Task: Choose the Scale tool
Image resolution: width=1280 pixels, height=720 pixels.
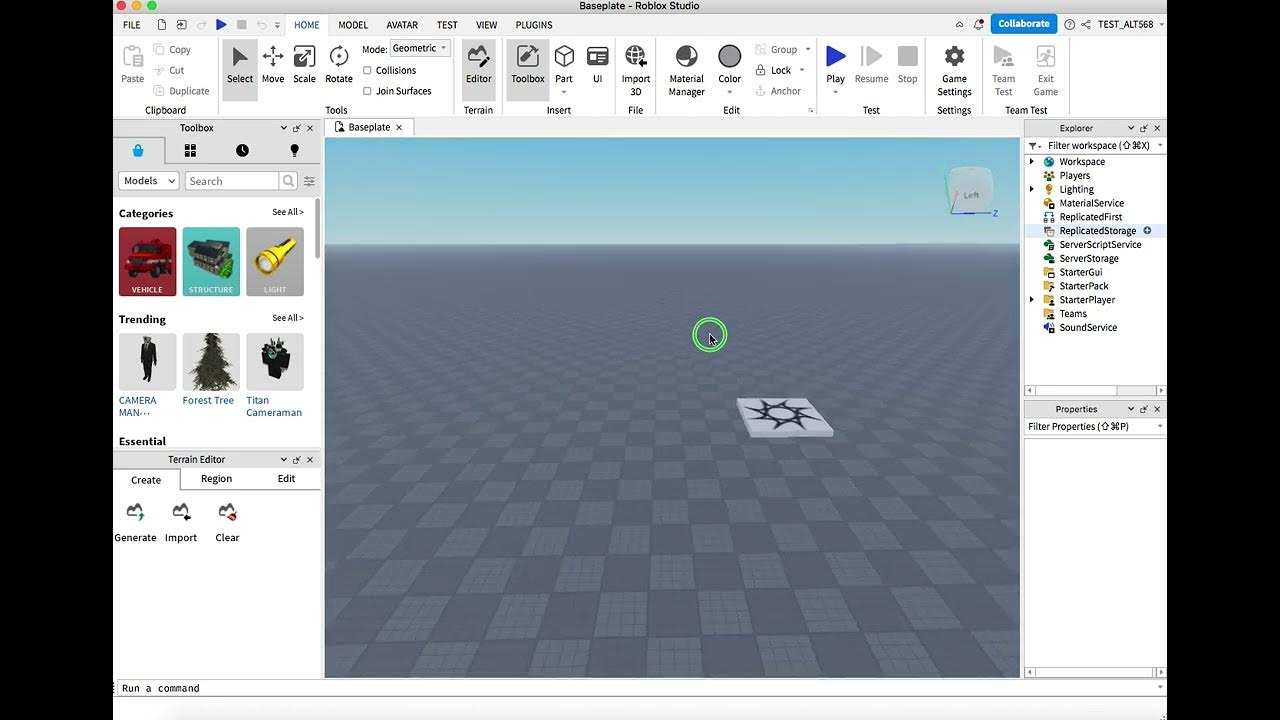Action: 305,65
